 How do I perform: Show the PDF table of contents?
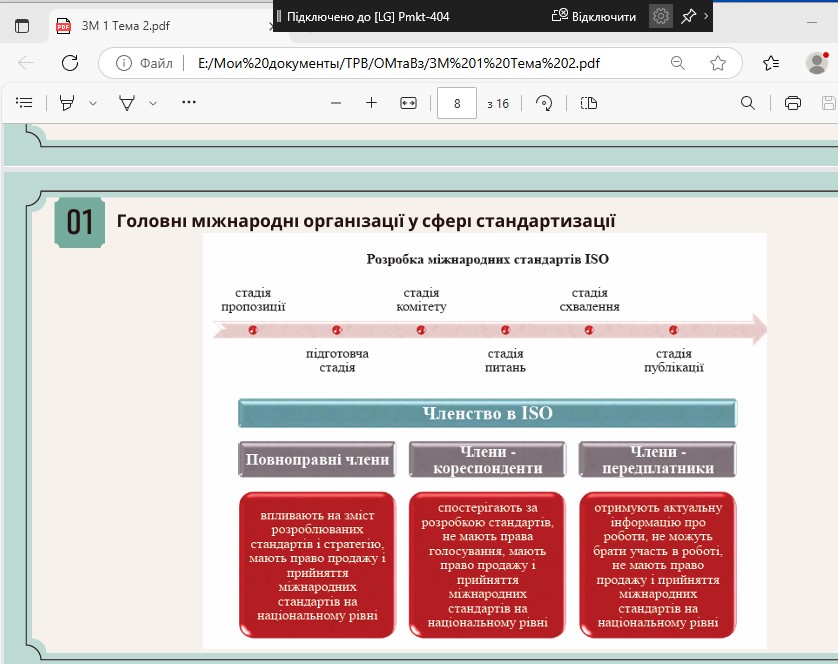(24, 103)
